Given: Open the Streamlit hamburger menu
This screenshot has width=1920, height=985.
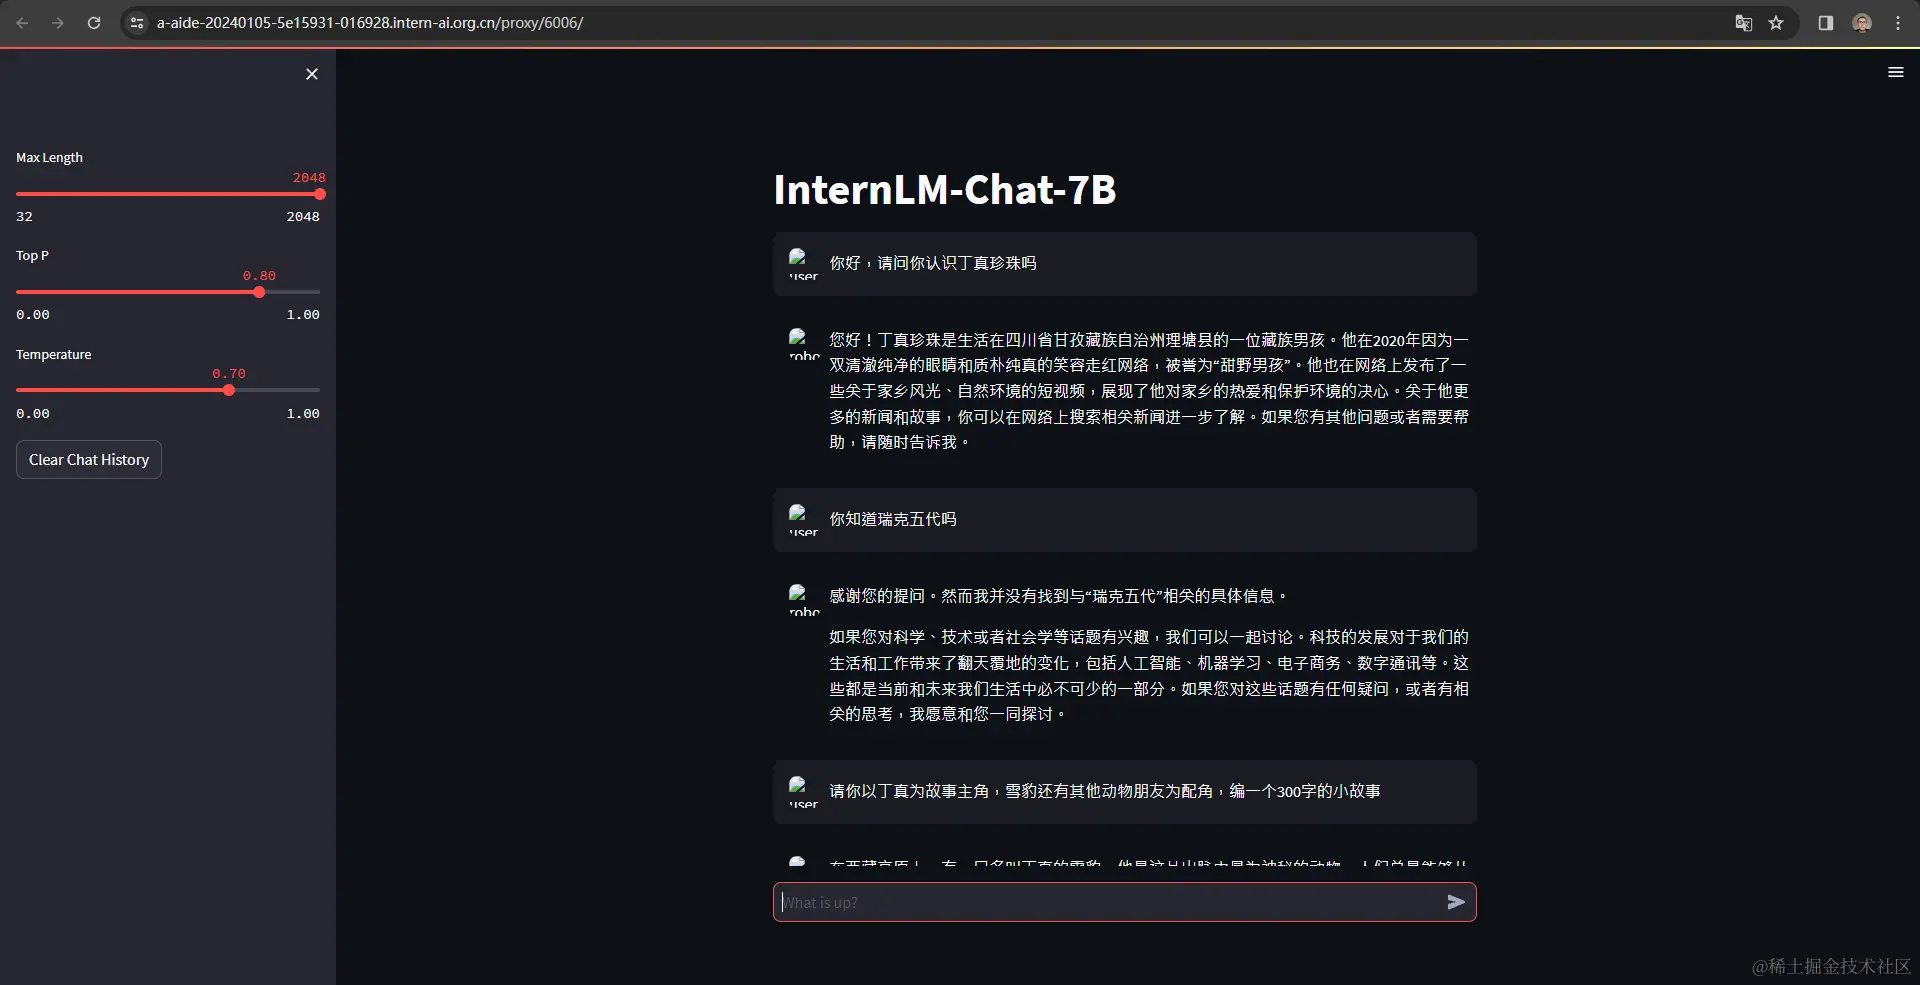Looking at the screenshot, I should (1895, 72).
